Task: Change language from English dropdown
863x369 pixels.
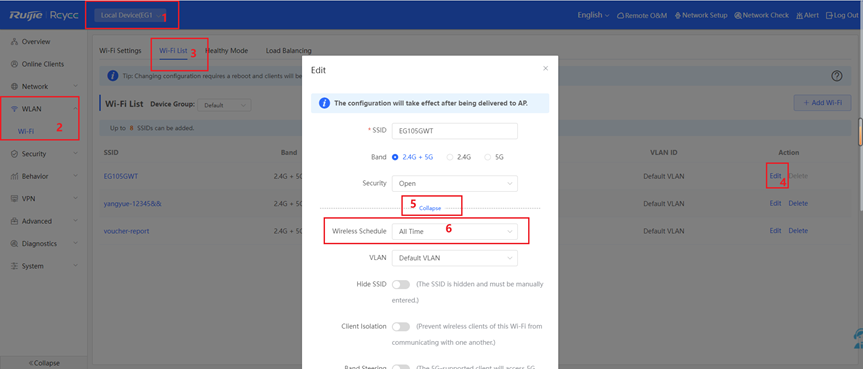Action: point(593,15)
